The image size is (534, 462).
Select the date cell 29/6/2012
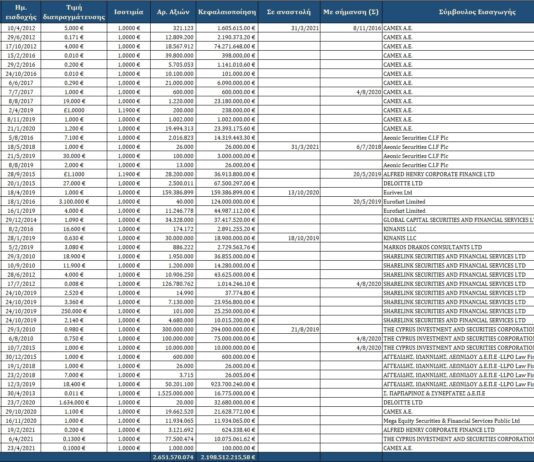pyautogui.click(x=21, y=37)
